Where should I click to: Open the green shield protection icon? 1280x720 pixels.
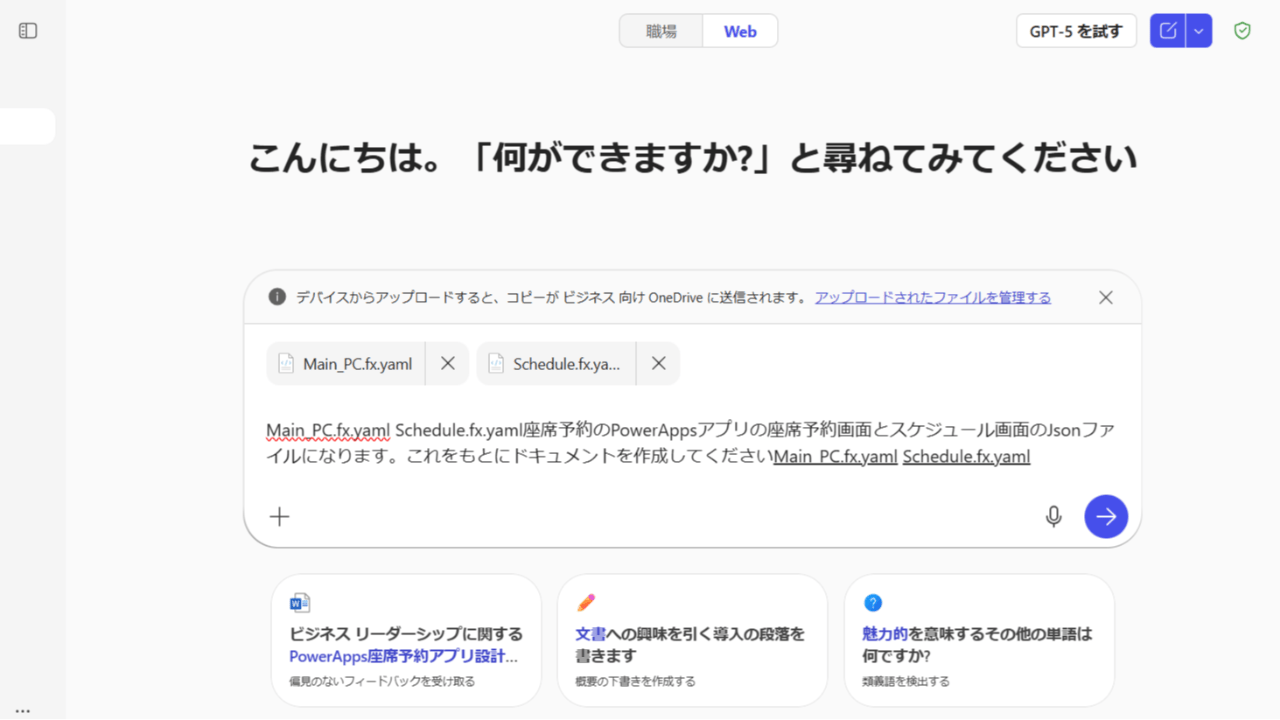pyautogui.click(x=1242, y=31)
